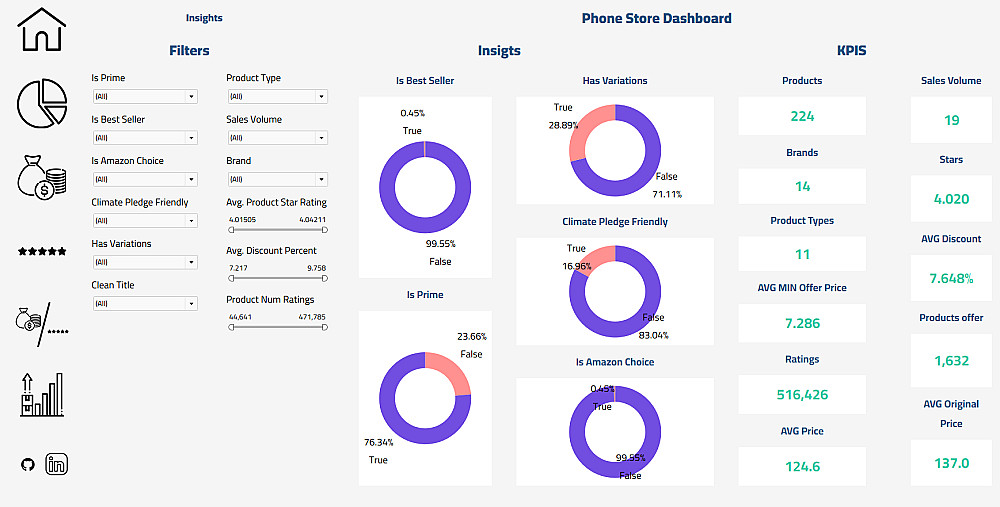Go to the home page icon
This screenshot has width=1000, height=507.
[42, 30]
